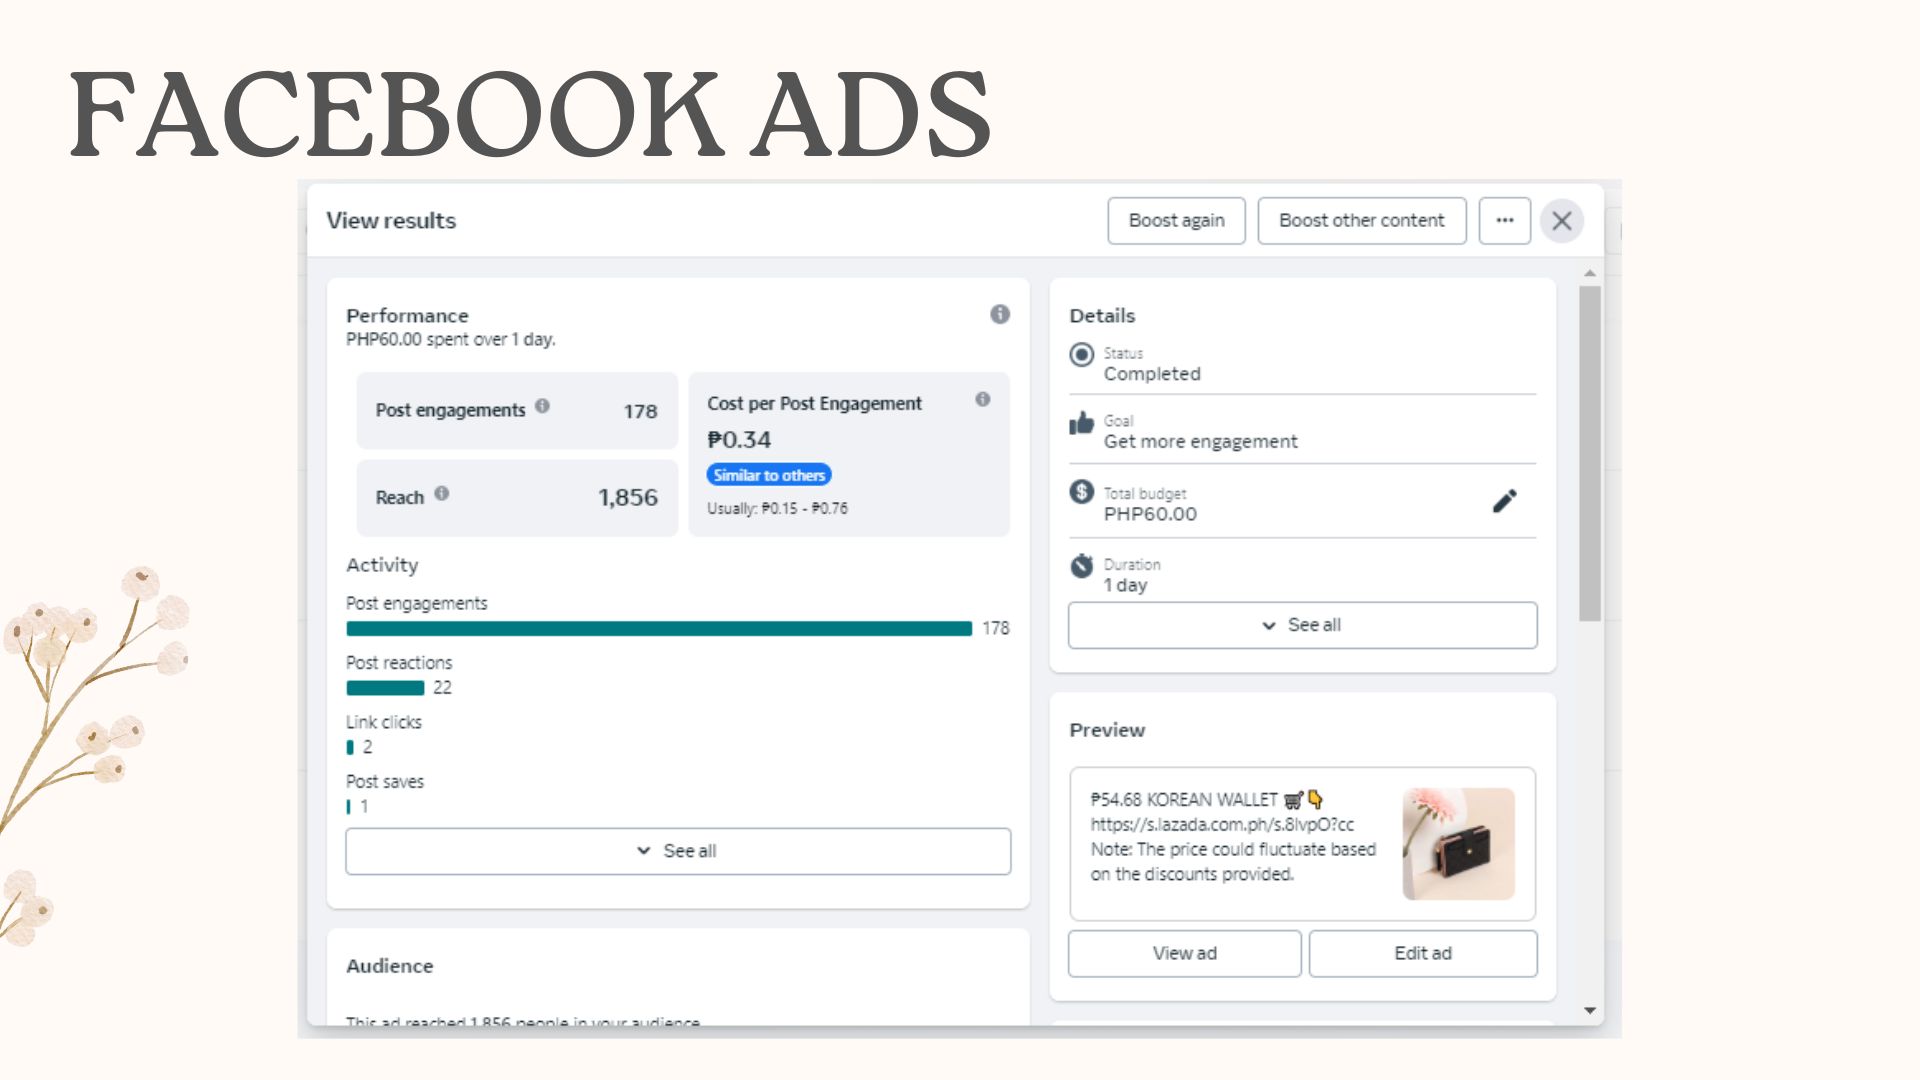Click info icon next to Reach
This screenshot has width=1920, height=1080.
(441, 494)
